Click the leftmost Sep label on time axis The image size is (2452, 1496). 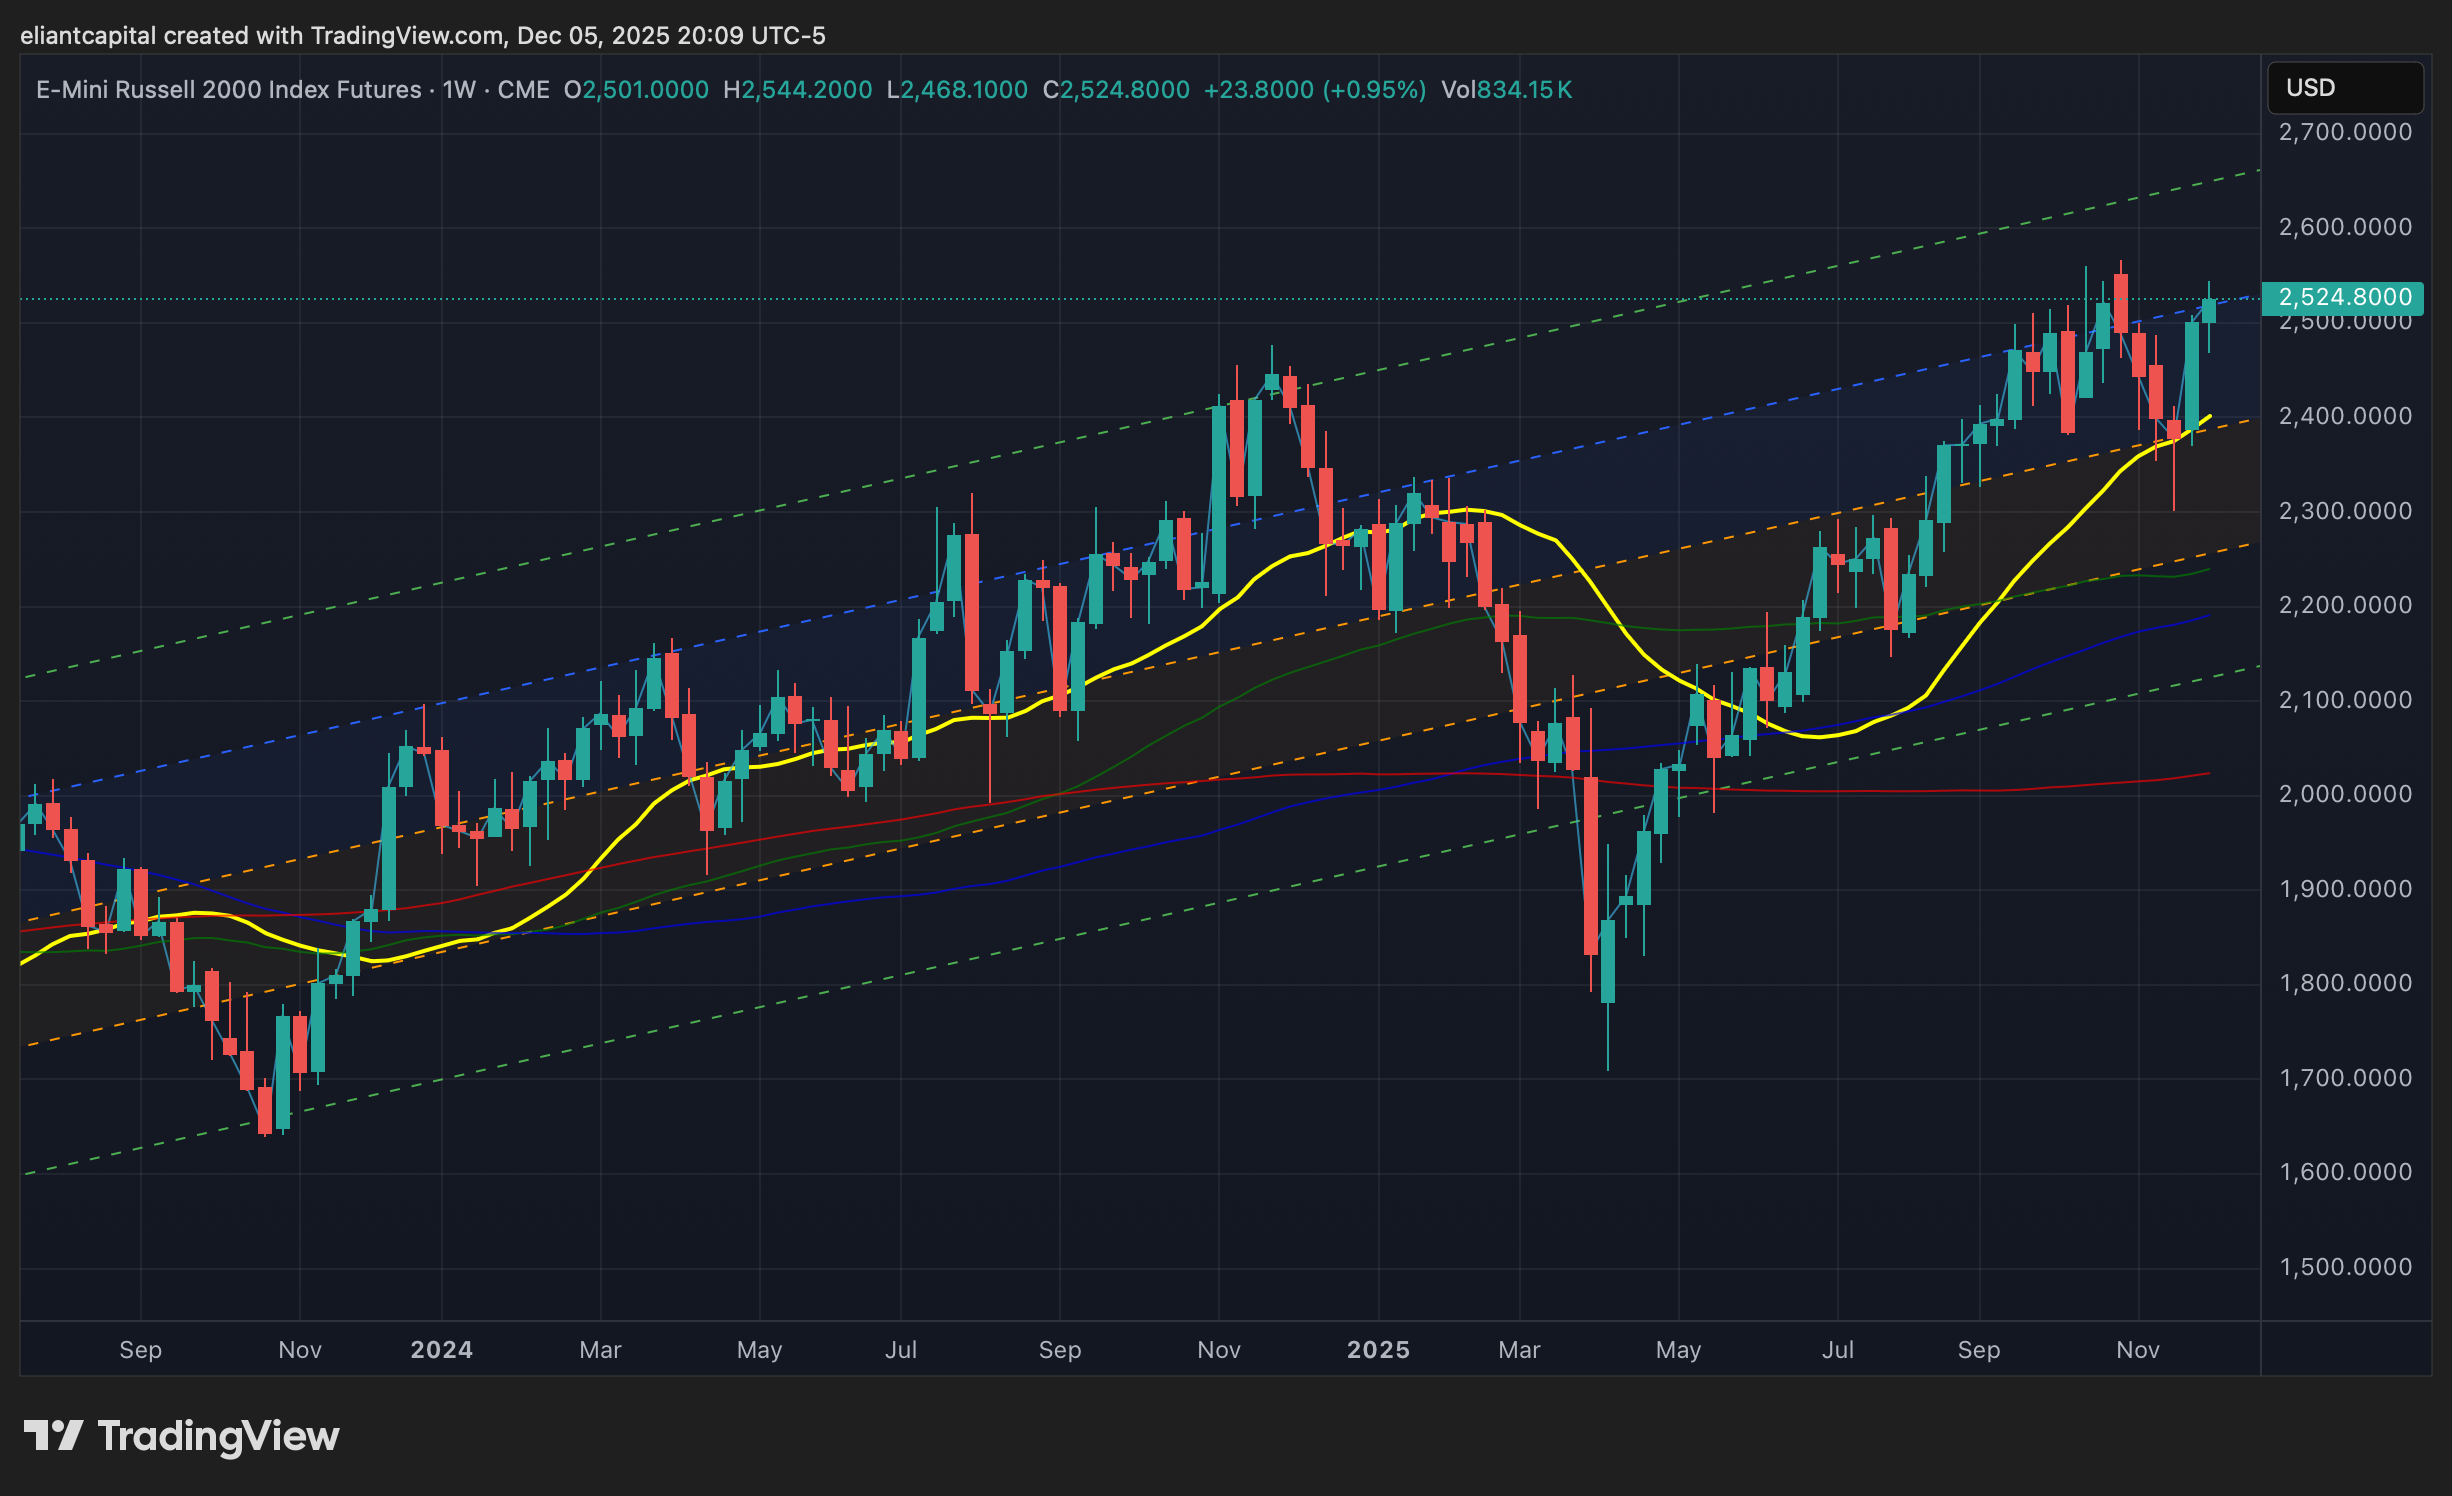[140, 1350]
